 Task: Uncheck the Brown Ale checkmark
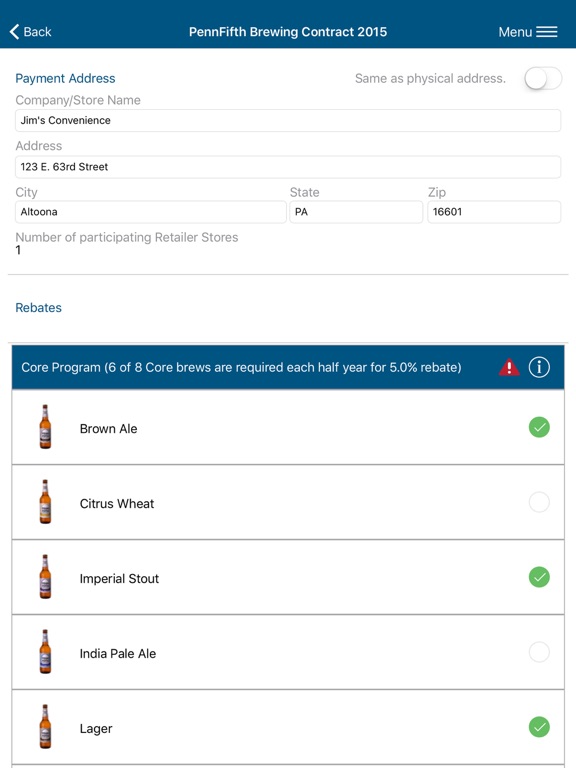539,427
